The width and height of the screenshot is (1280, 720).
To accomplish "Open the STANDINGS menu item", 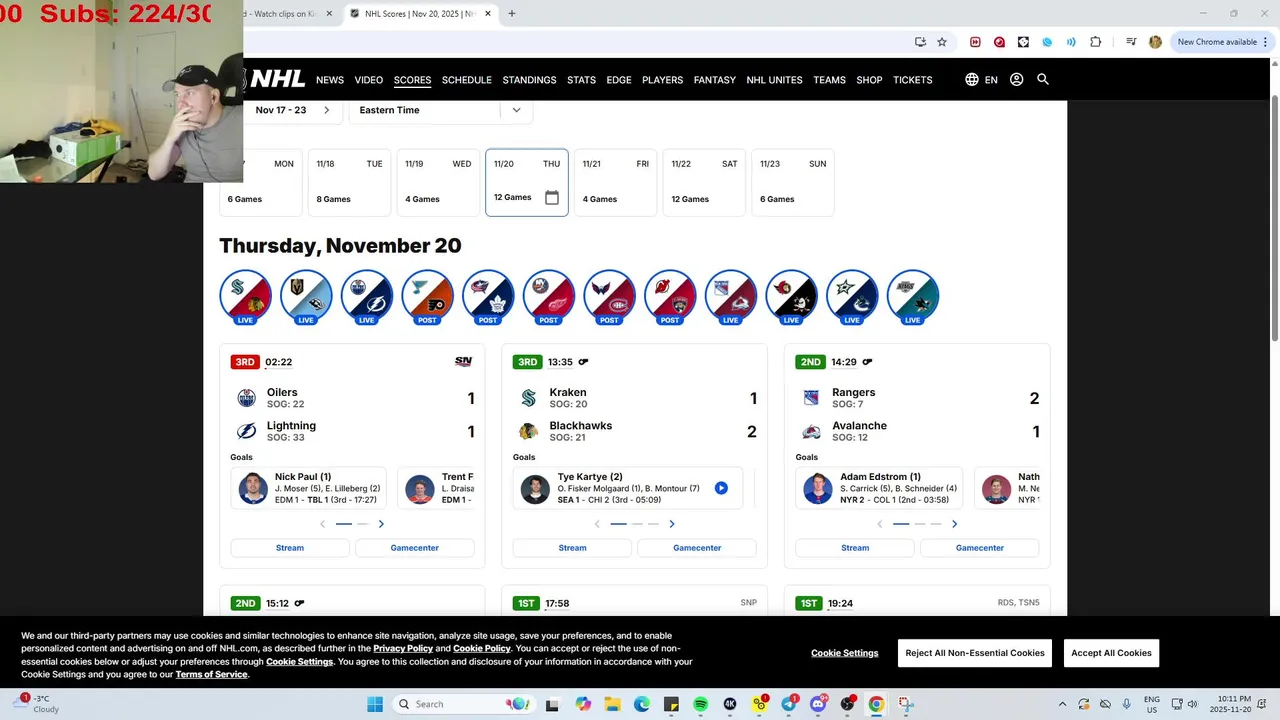I will pyautogui.click(x=529, y=80).
